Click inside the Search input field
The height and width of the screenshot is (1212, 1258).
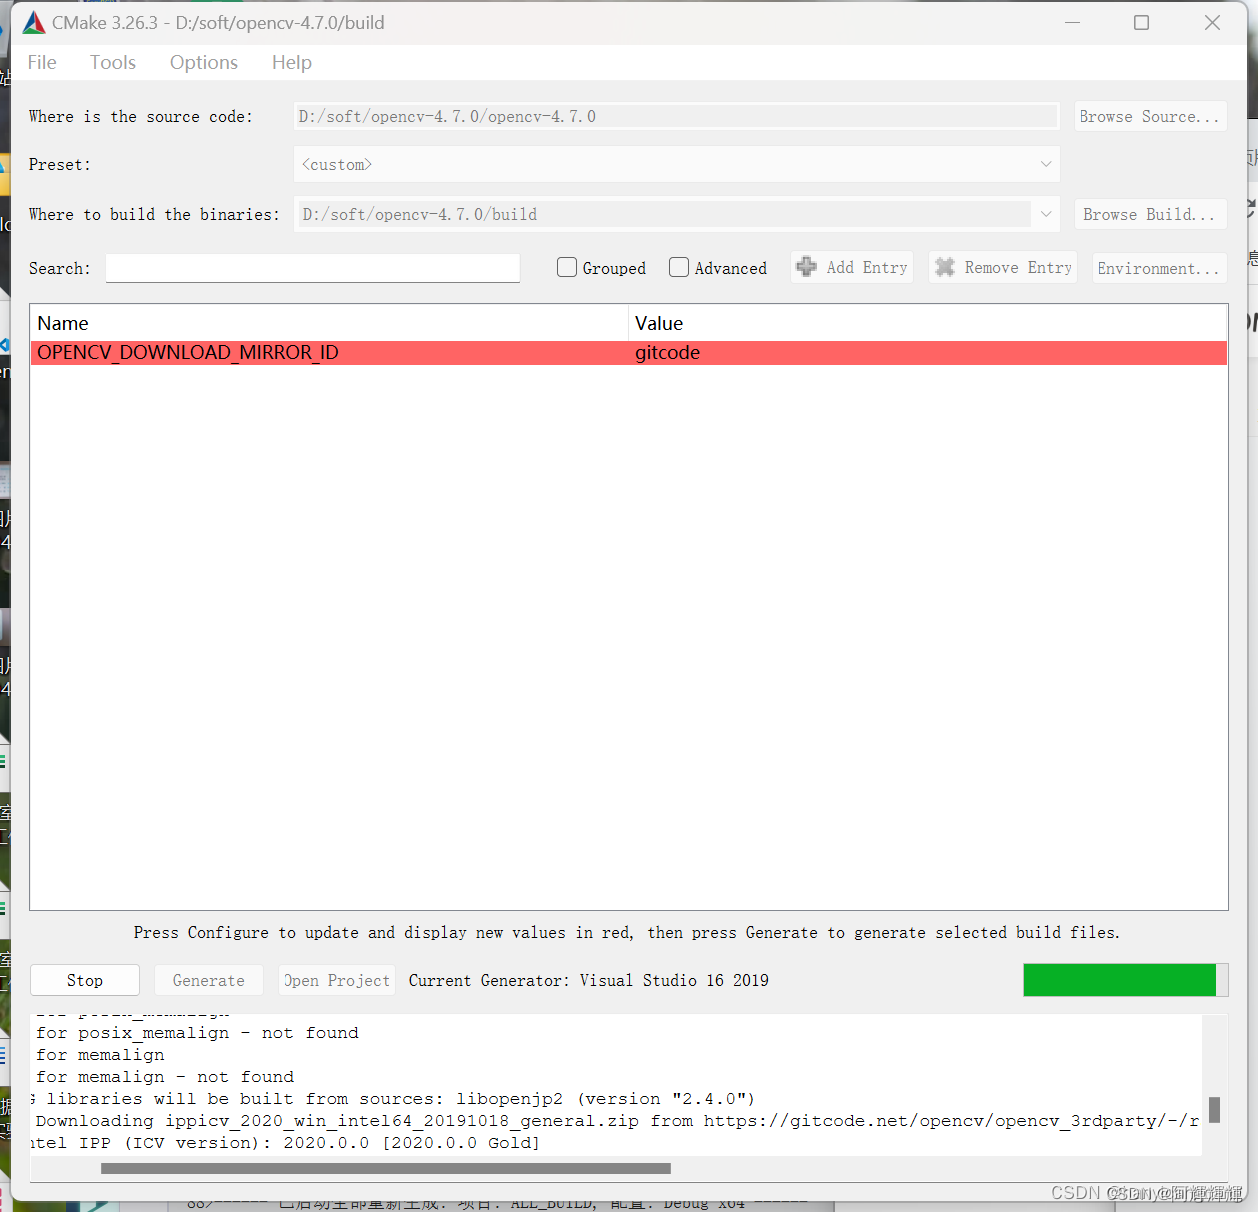312,268
